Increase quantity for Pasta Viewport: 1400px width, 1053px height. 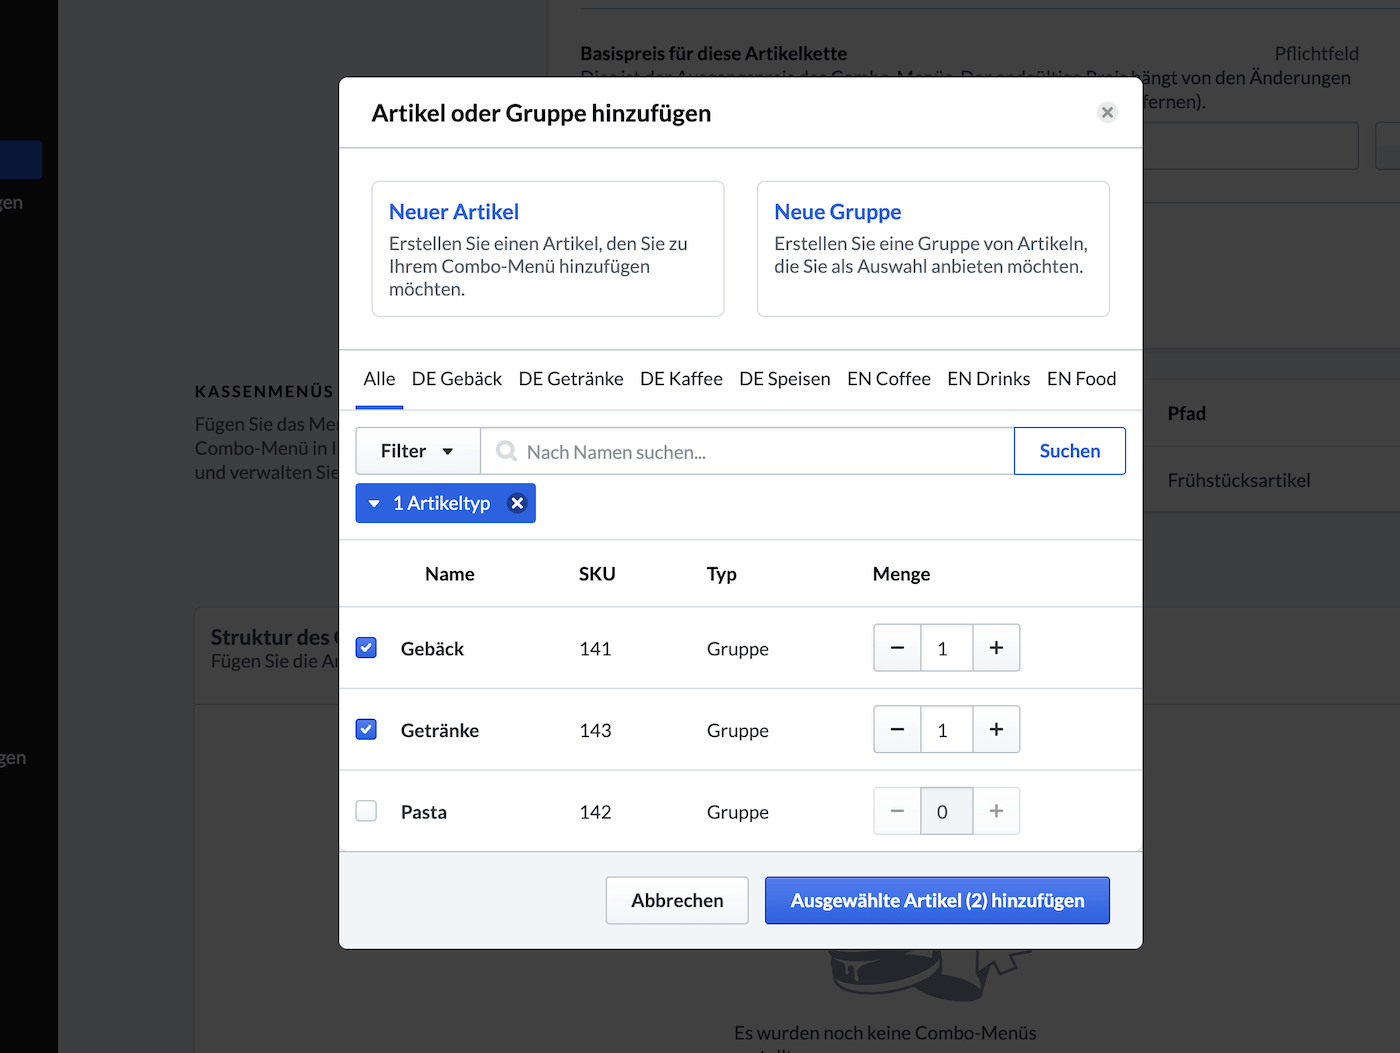click(996, 811)
